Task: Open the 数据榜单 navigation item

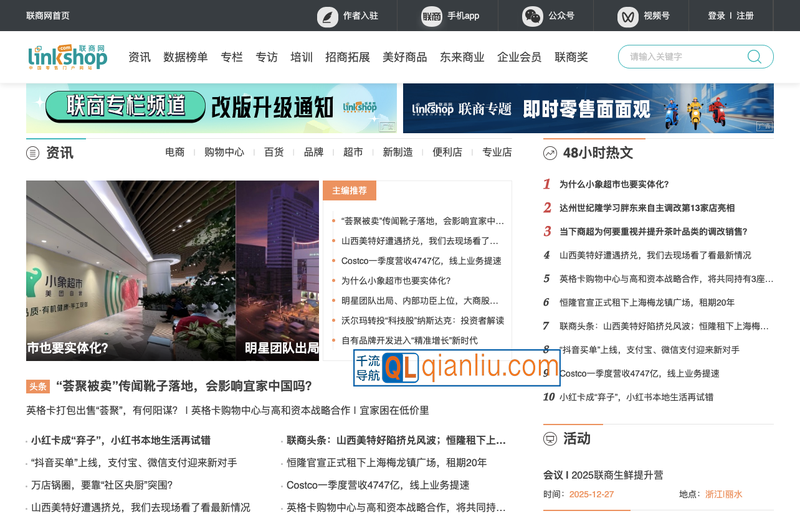Action: 185,57
